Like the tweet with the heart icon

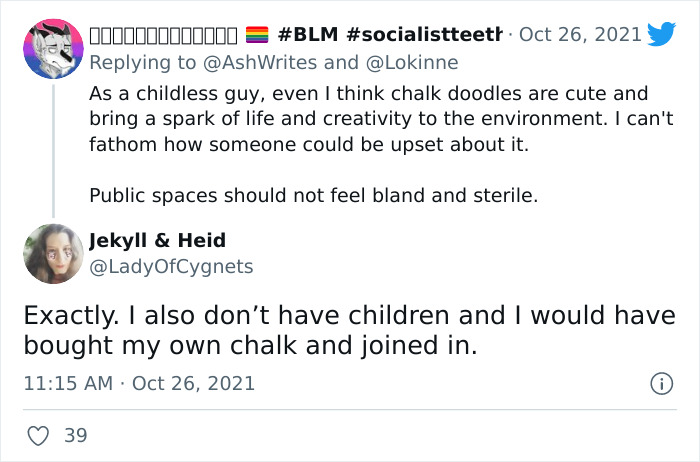click(x=37, y=435)
